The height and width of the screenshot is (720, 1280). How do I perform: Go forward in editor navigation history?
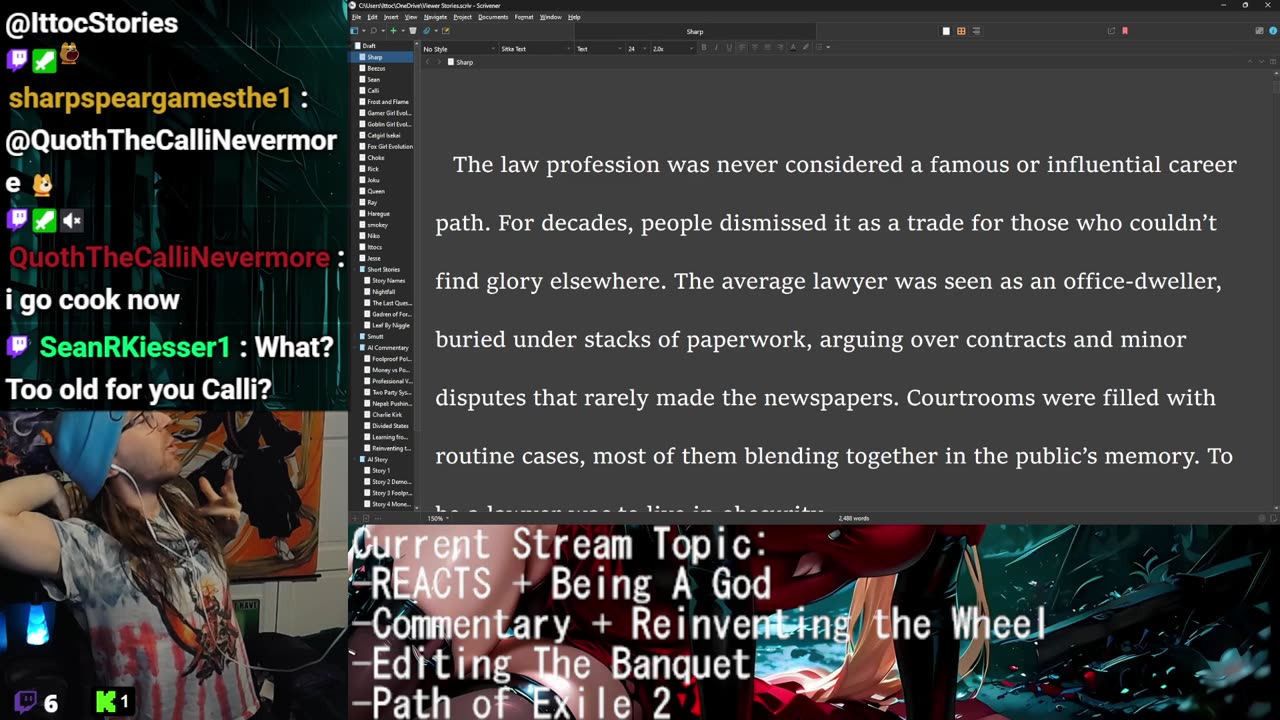[x=438, y=62]
